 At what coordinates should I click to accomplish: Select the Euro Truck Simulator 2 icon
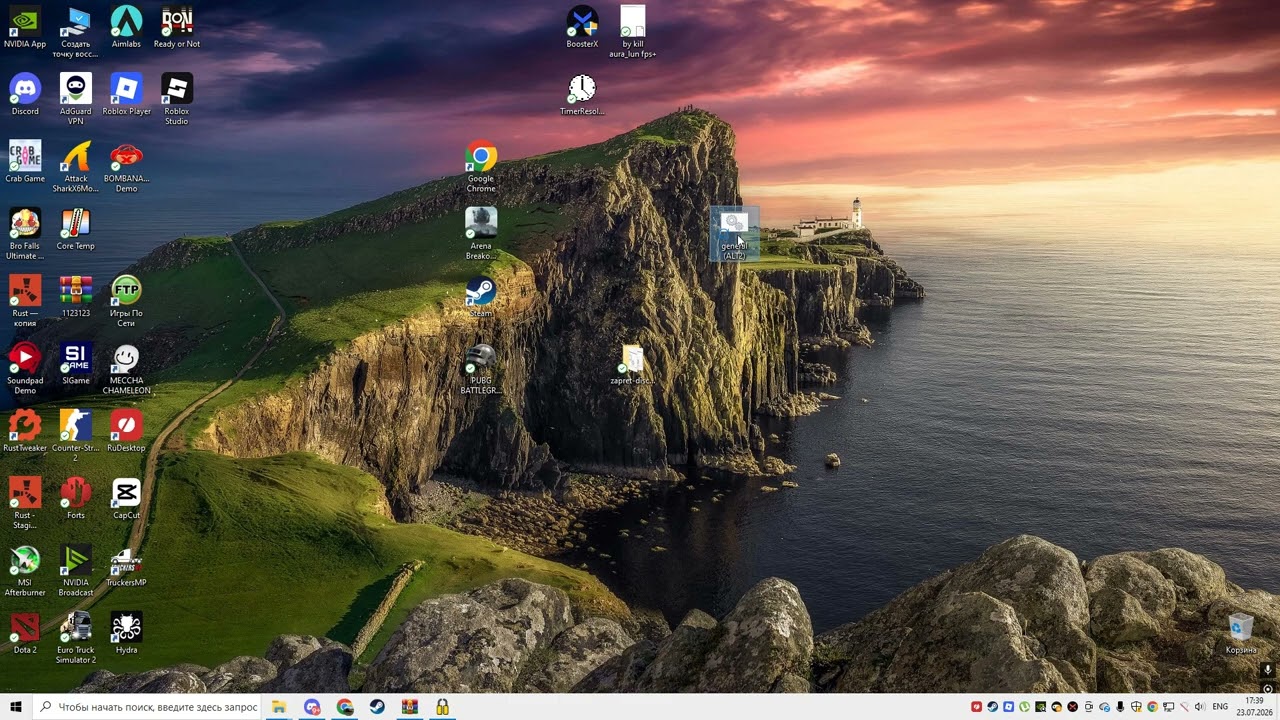coord(76,636)
